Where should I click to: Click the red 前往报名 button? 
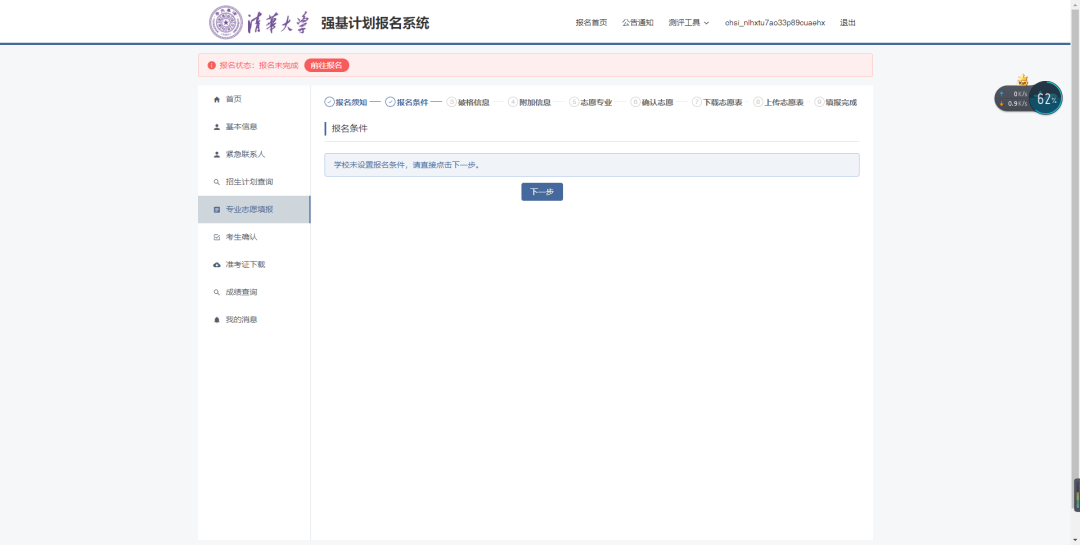coord(326,65)
